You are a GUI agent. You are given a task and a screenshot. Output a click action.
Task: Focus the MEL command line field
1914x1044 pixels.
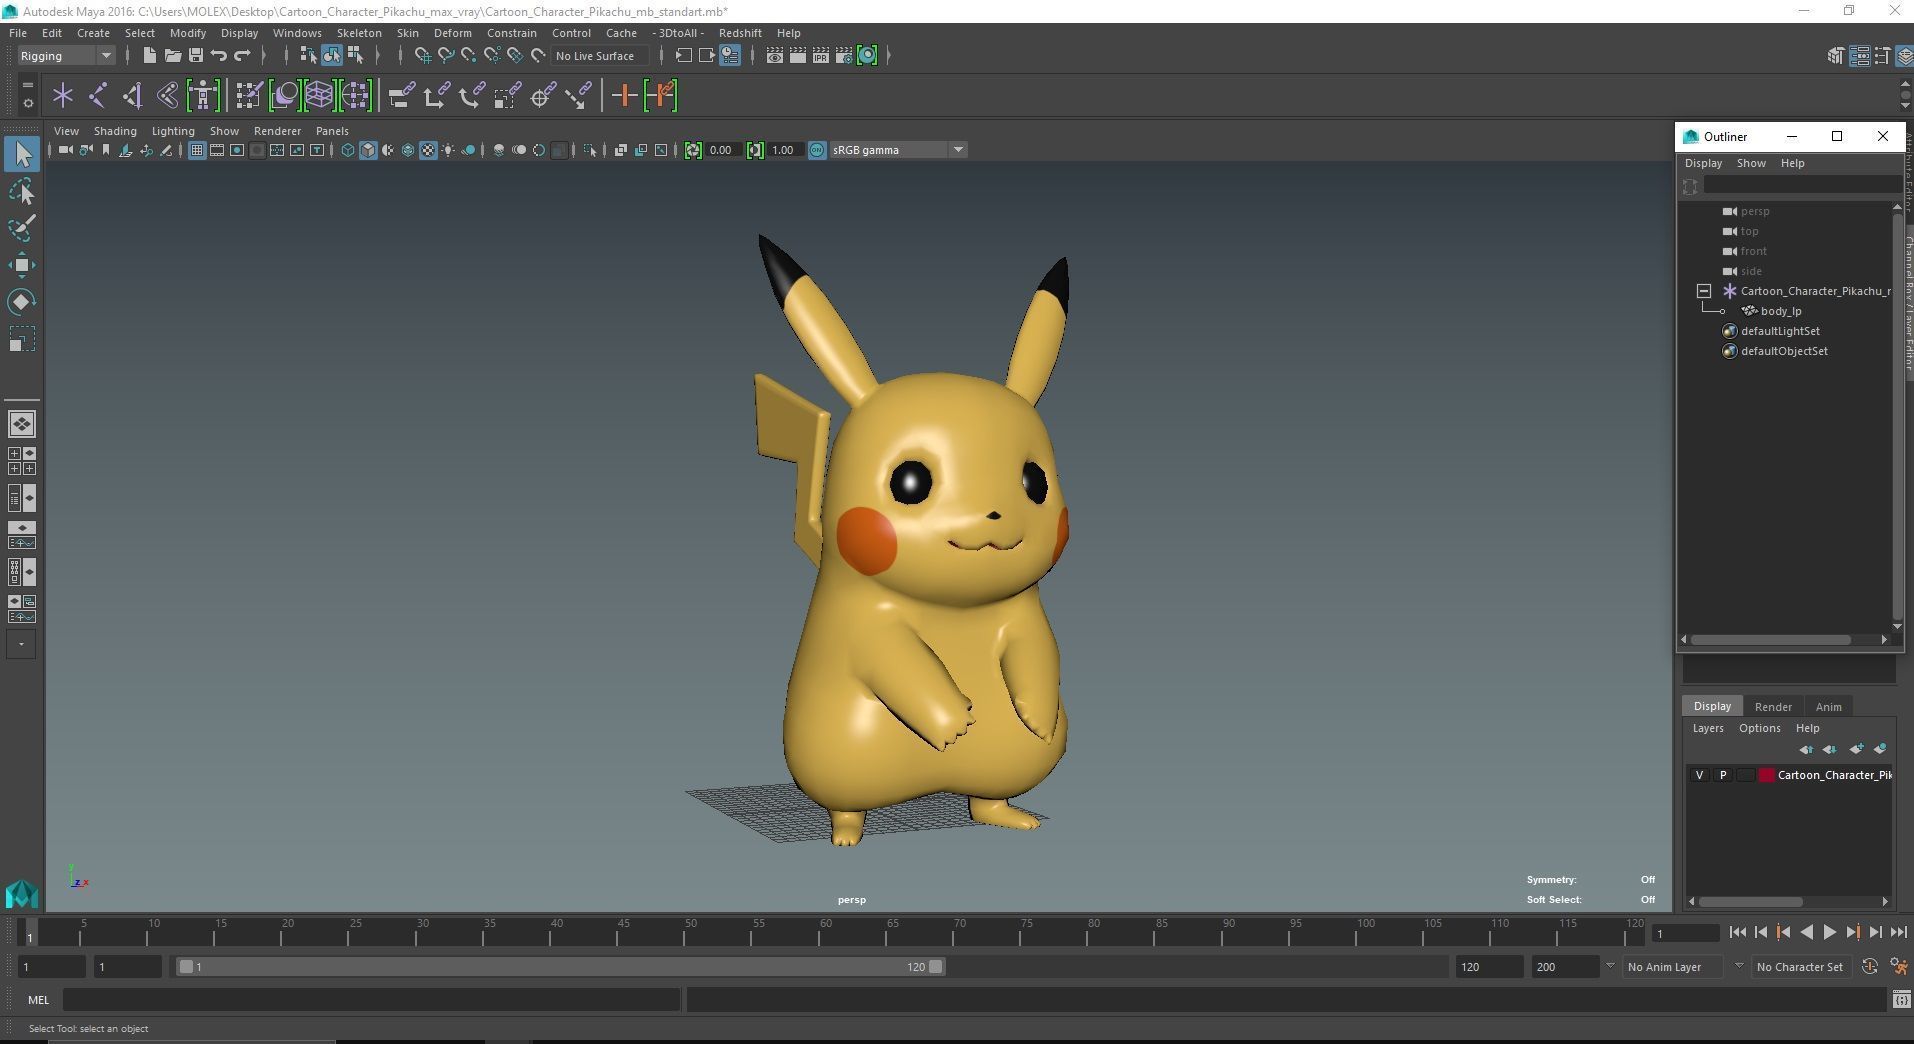click(x=371, y=999)
